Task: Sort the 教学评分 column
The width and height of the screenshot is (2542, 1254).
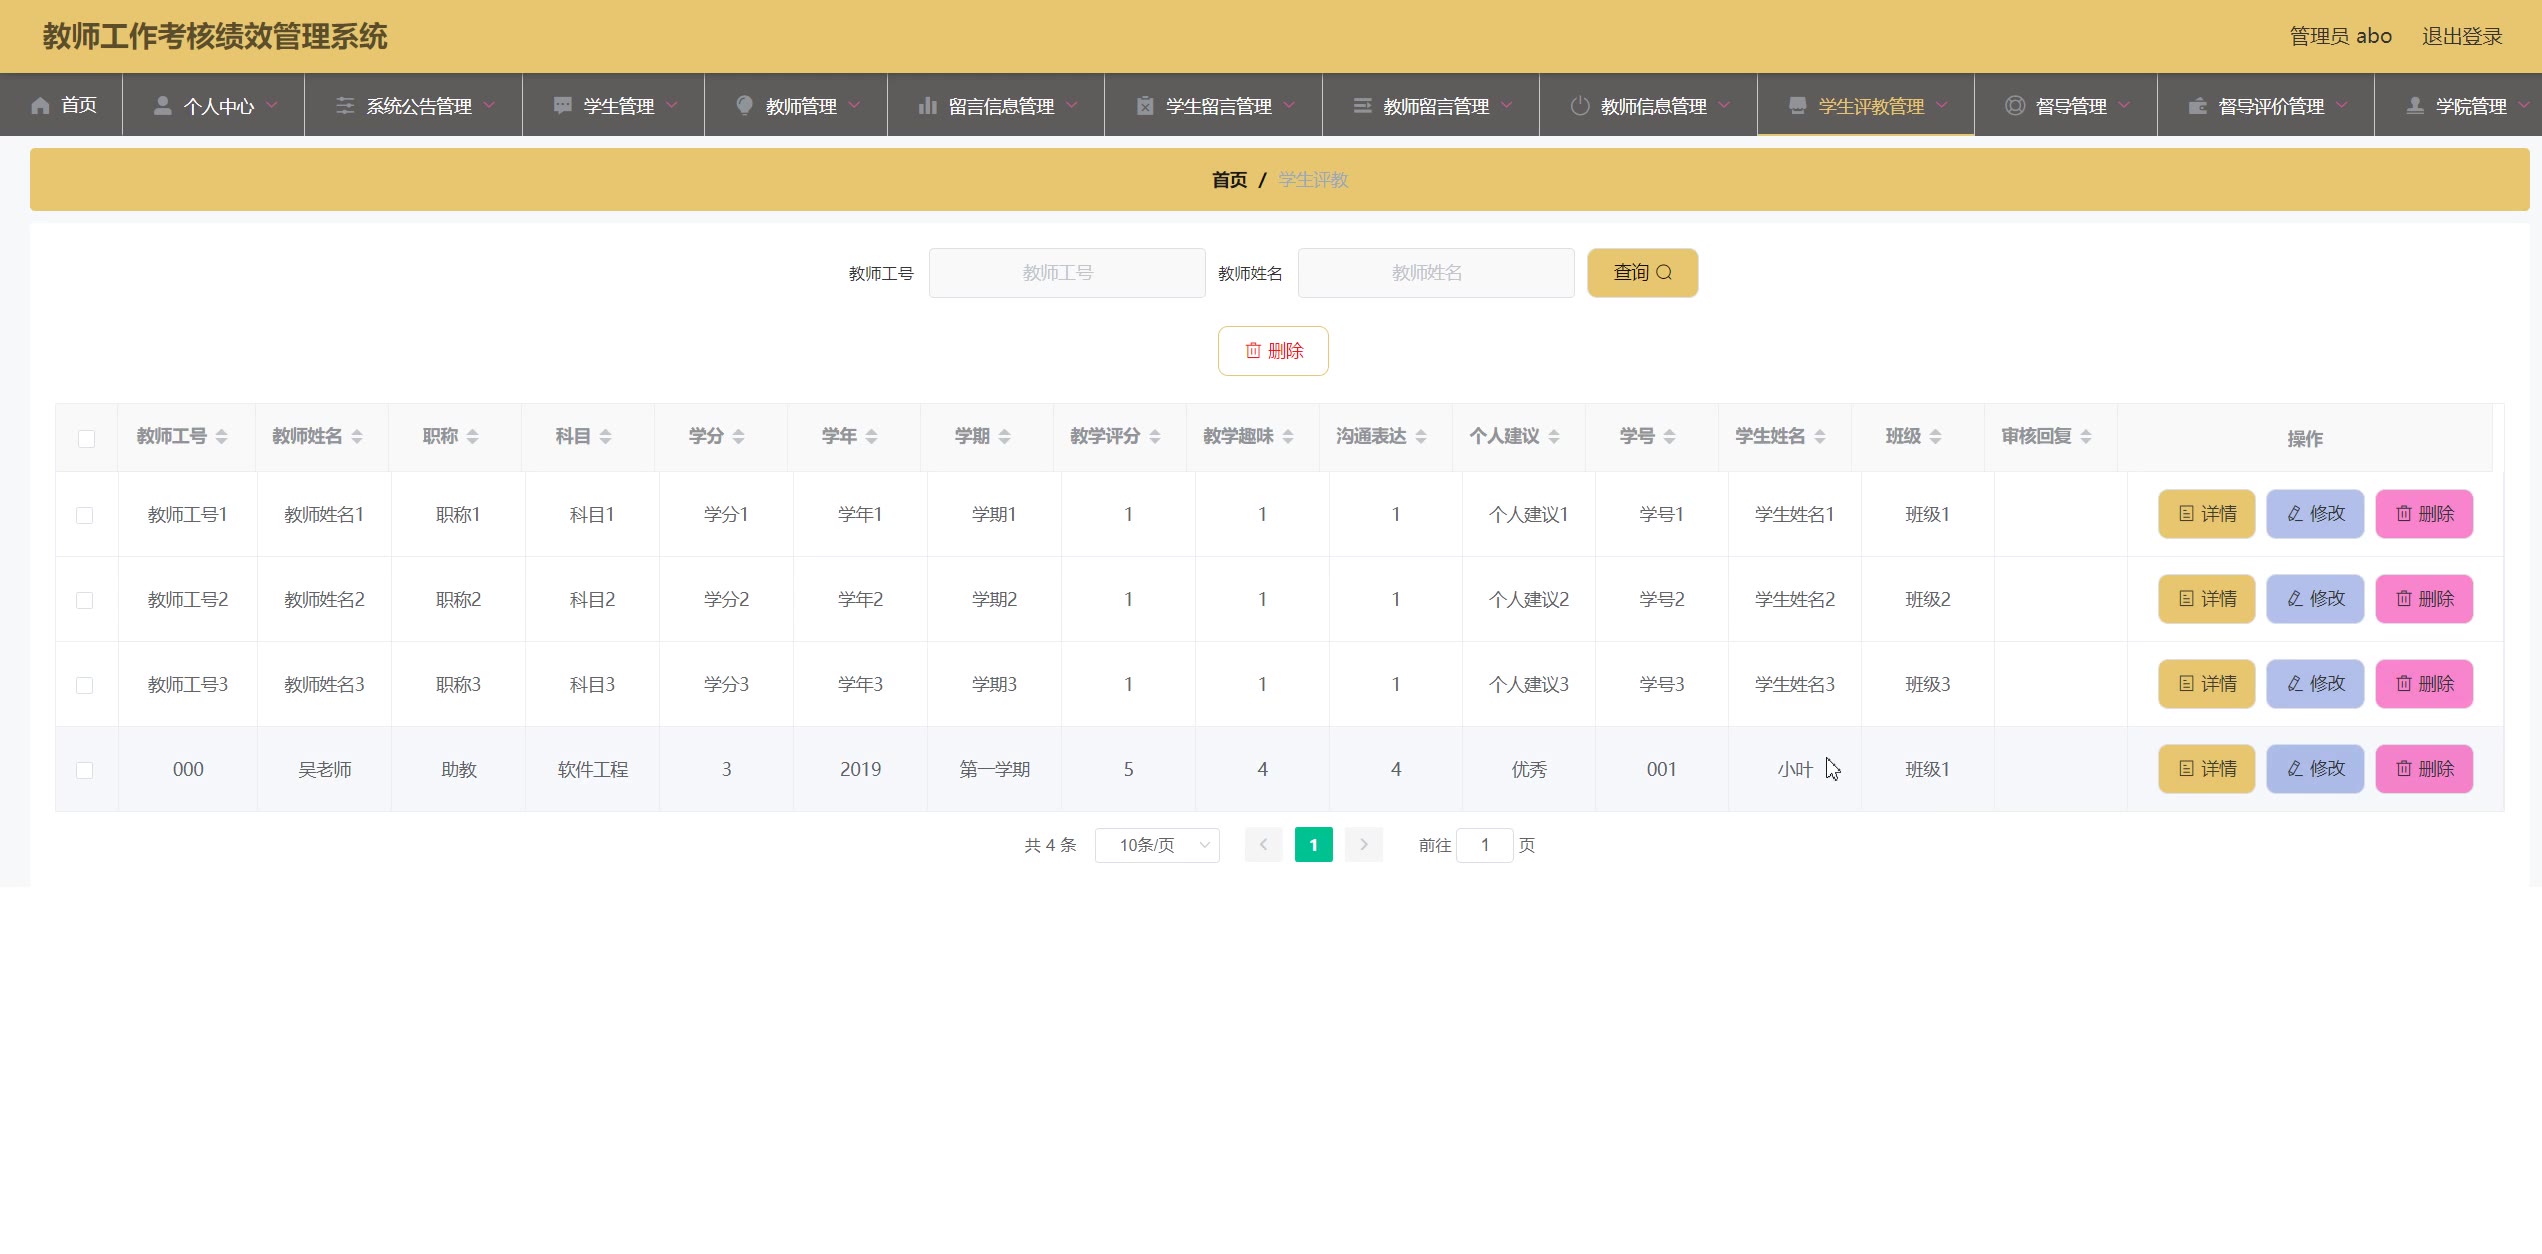Action: point(1155,437)
